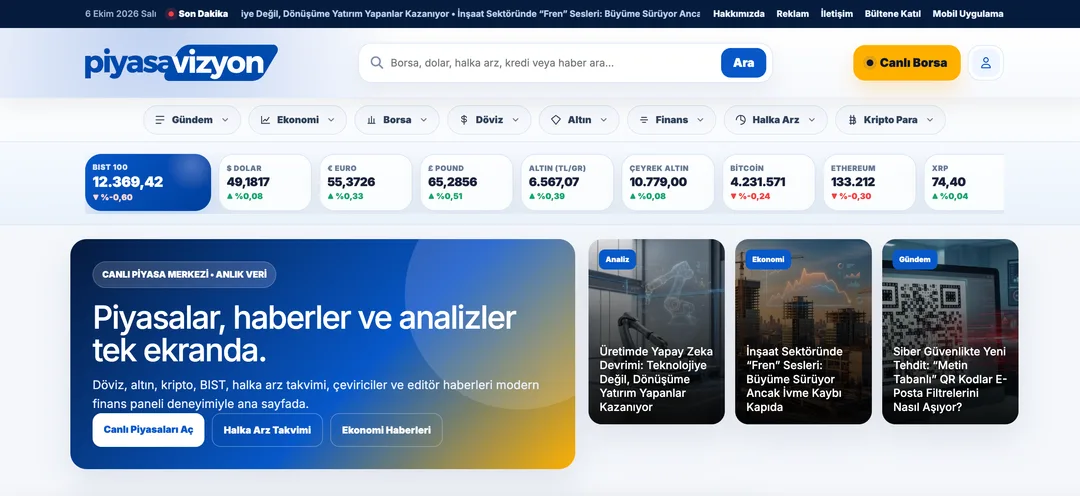
Task: Click the Borsa bar chart icon
Action: coord(371,120)
